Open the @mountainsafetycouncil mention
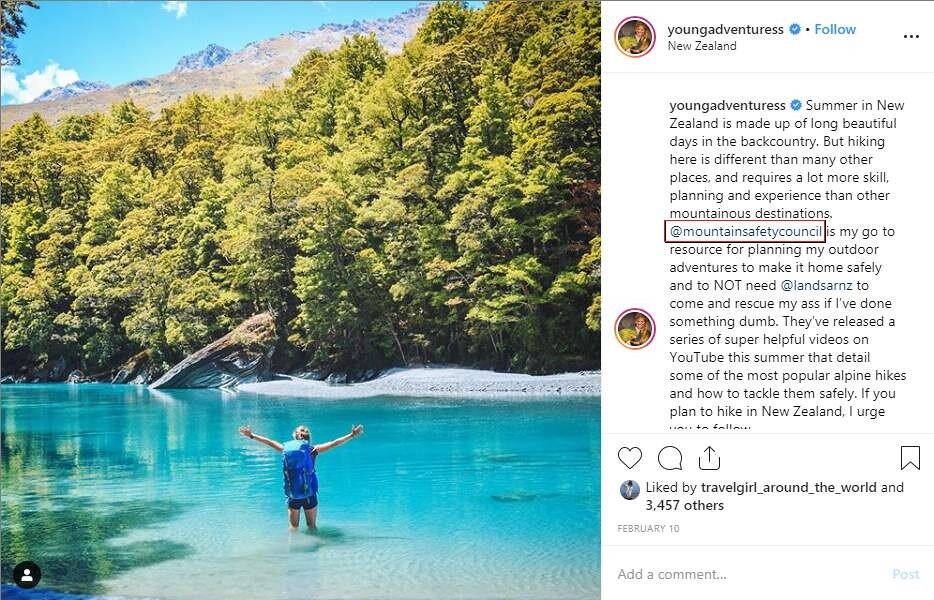This screenshot has width=934, height=600. click(746, 232)
